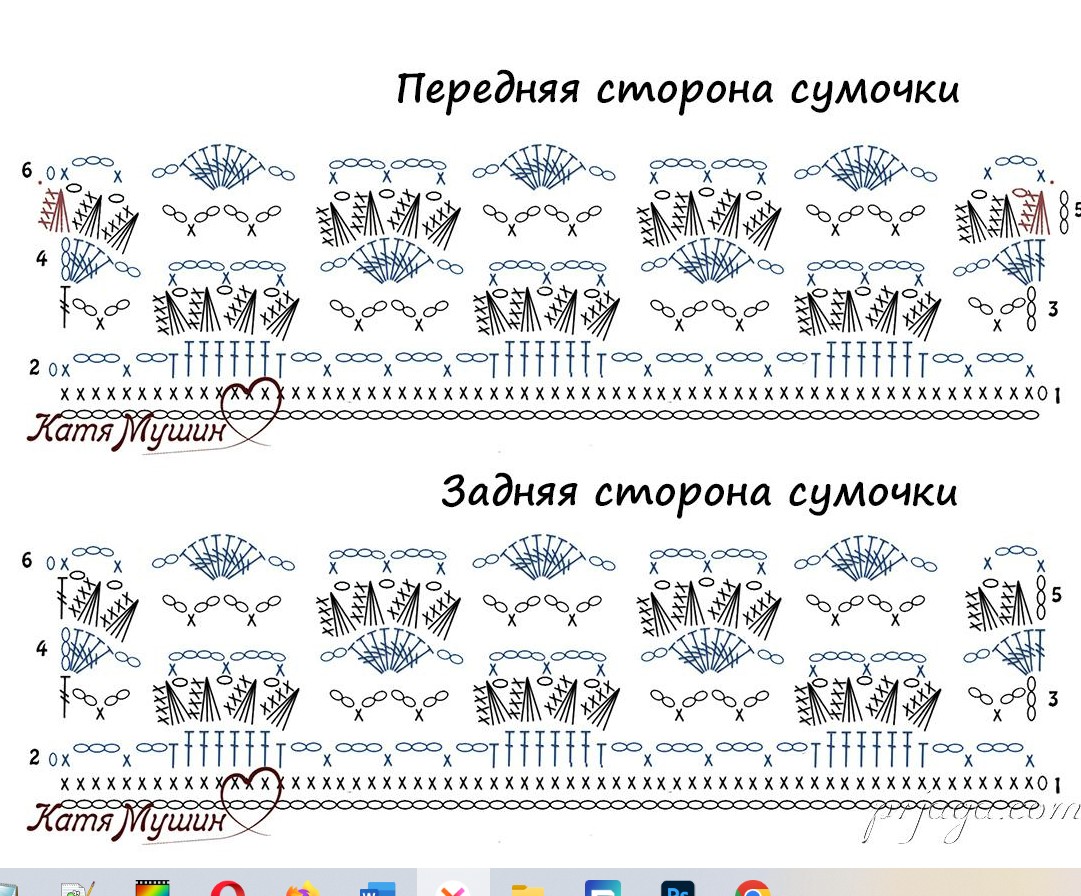The width and height of the screenshot is (1081, 896).
Task: Open the notepad with pencil taskbar icon
Action: click(77, 888)
